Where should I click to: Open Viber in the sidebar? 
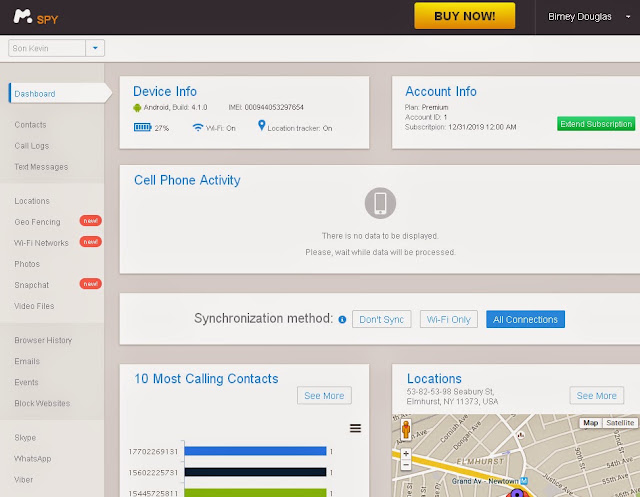(24, 480)
